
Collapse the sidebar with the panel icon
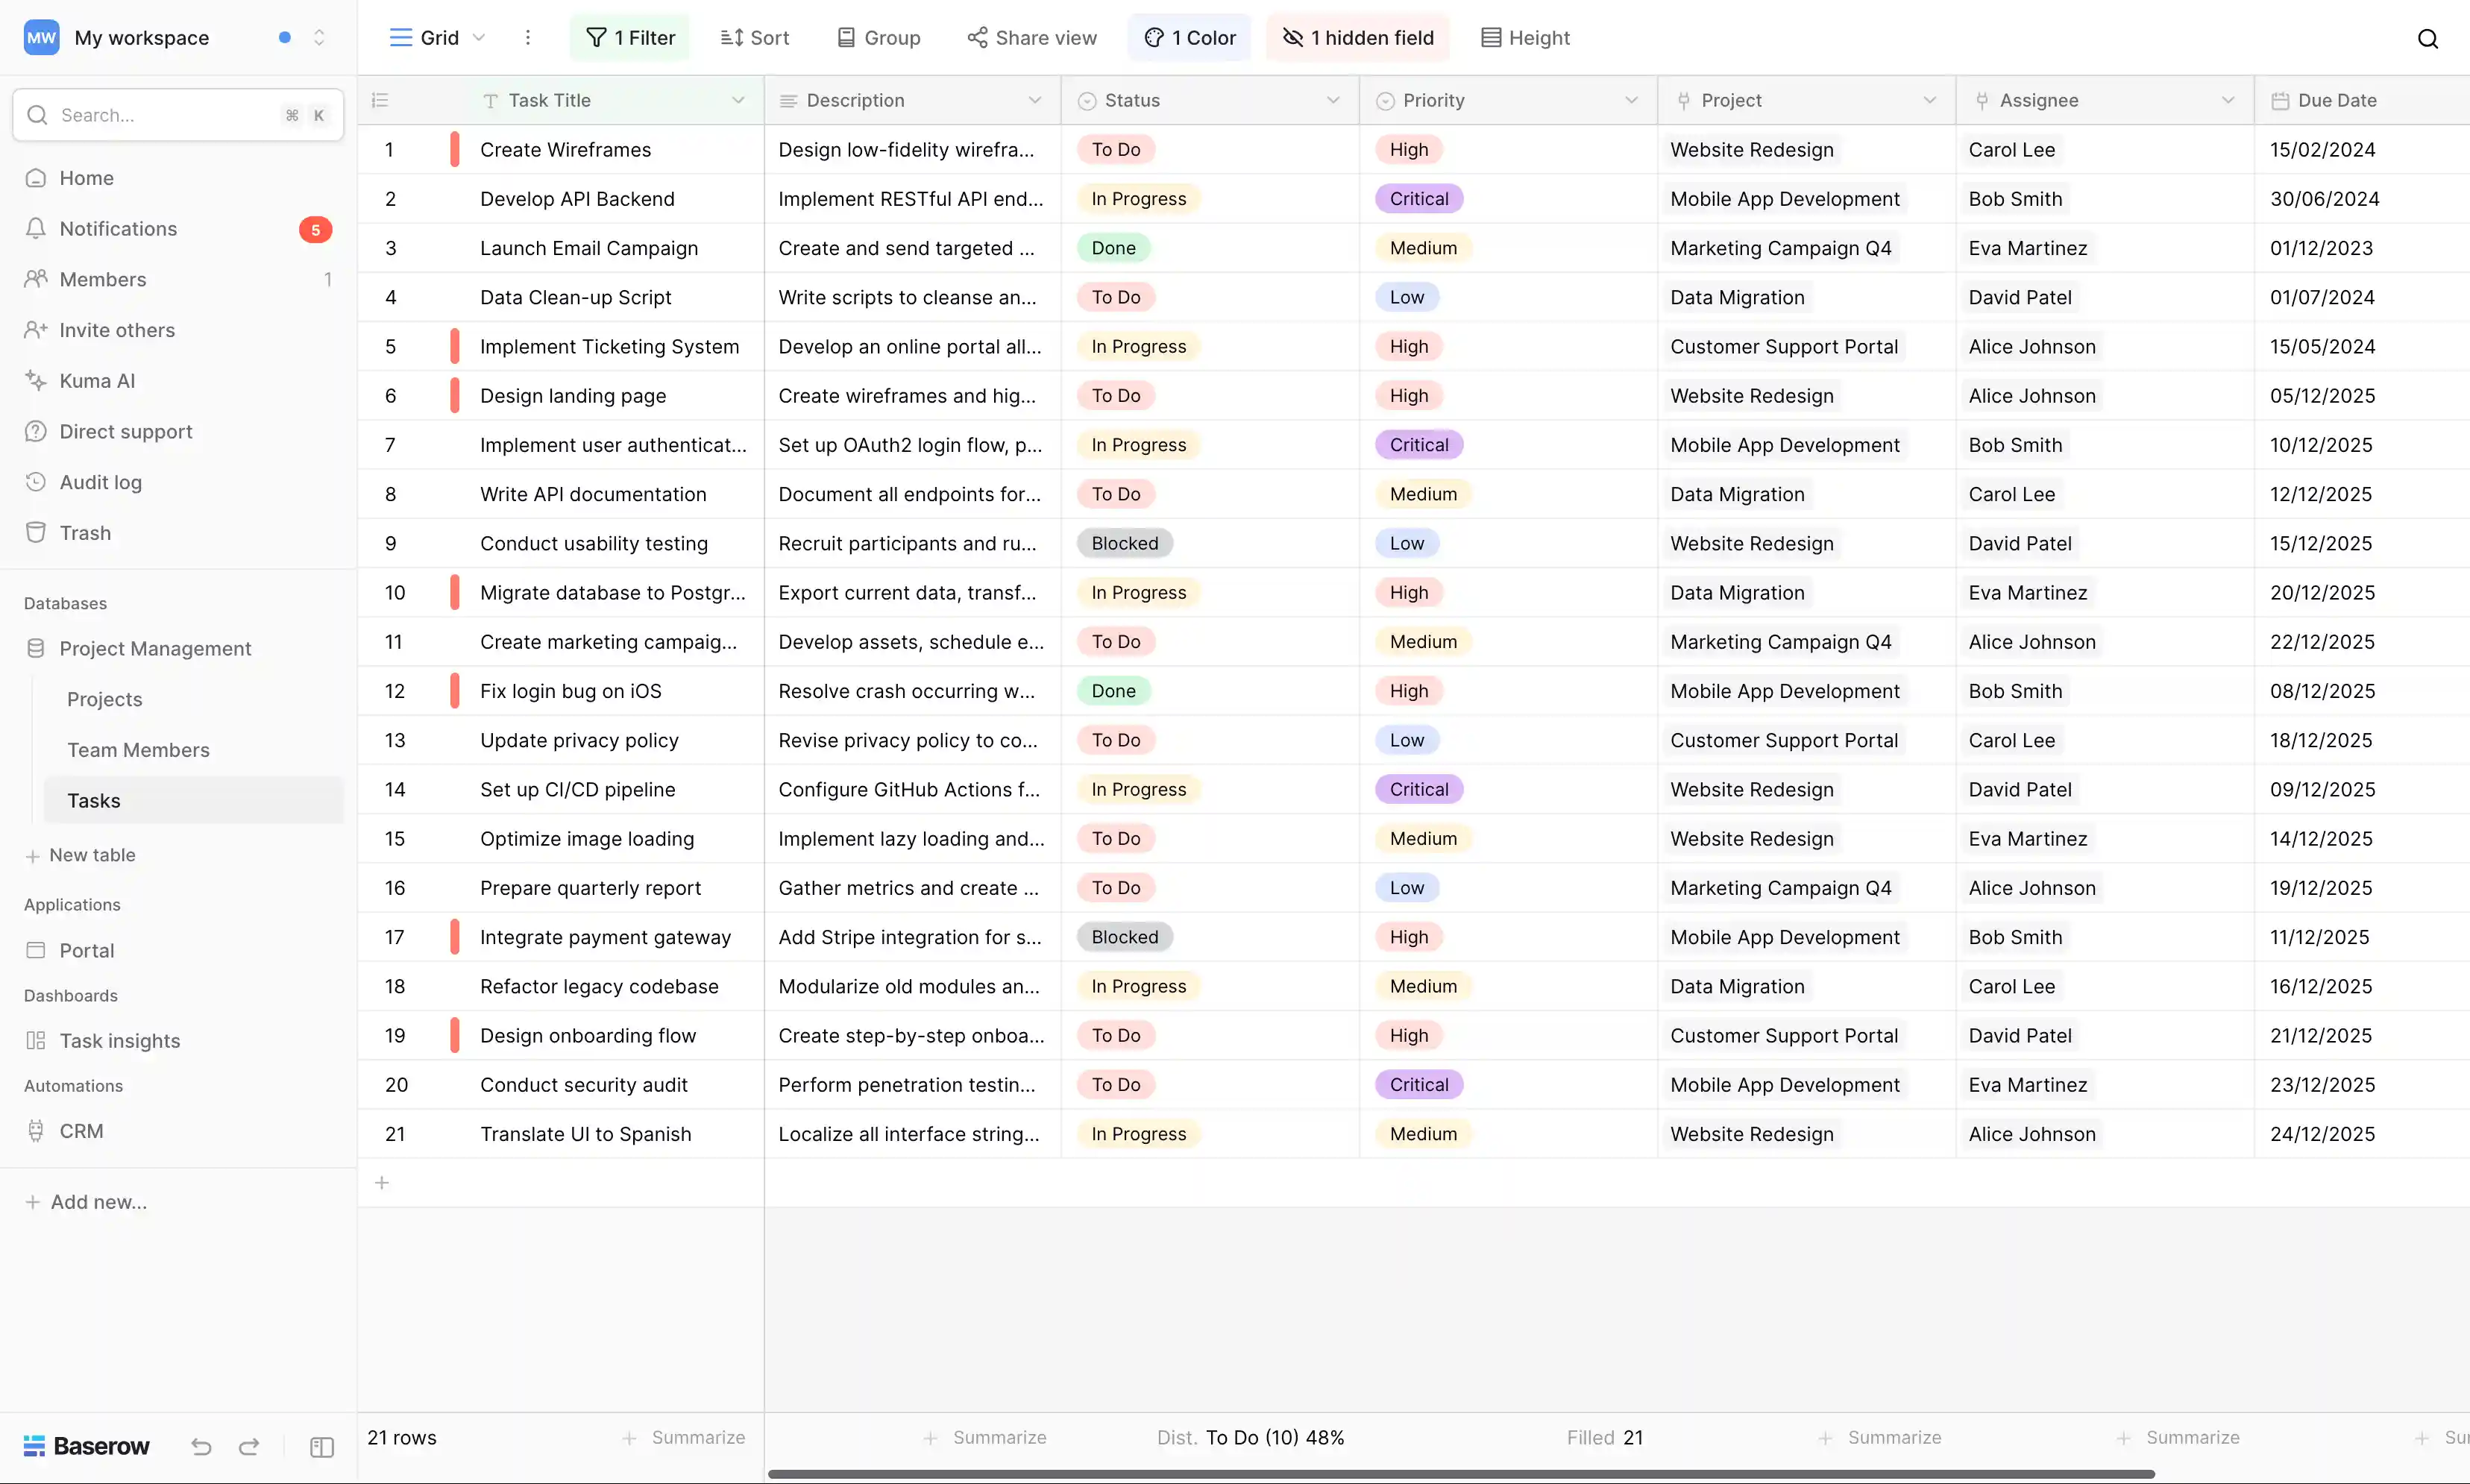pos(321,1447)
